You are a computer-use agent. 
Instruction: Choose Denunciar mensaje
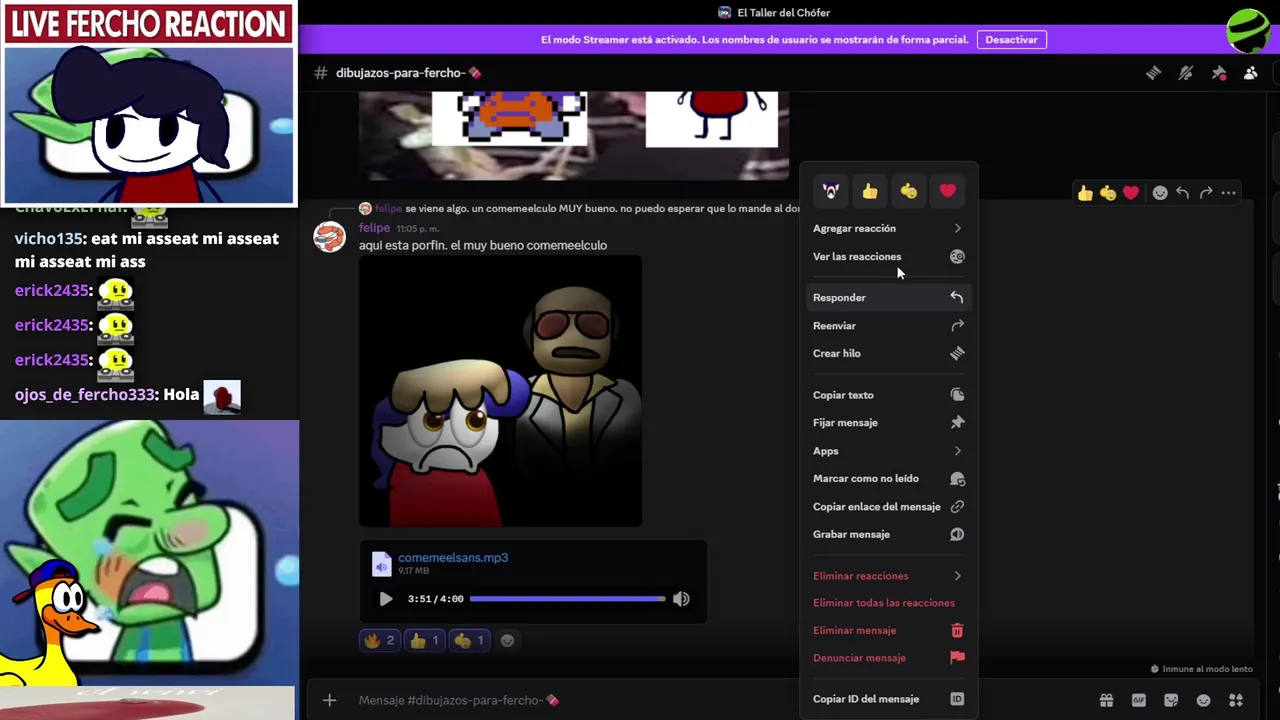888,658
